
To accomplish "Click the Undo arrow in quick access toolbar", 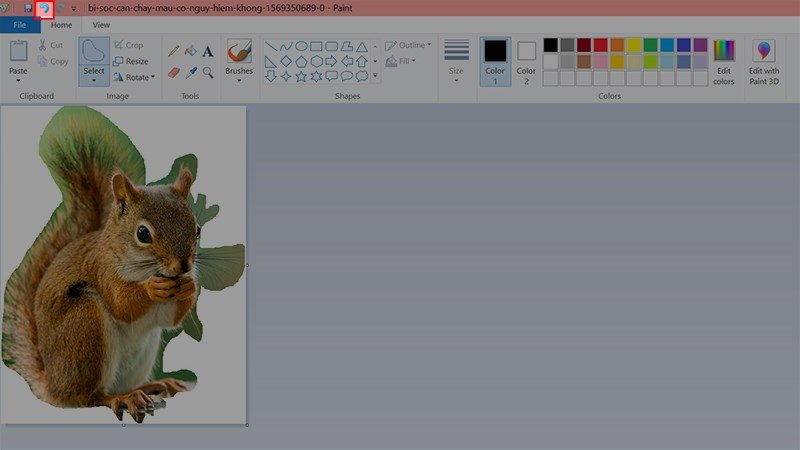I will pyautogui.click(x=44, y=8).
